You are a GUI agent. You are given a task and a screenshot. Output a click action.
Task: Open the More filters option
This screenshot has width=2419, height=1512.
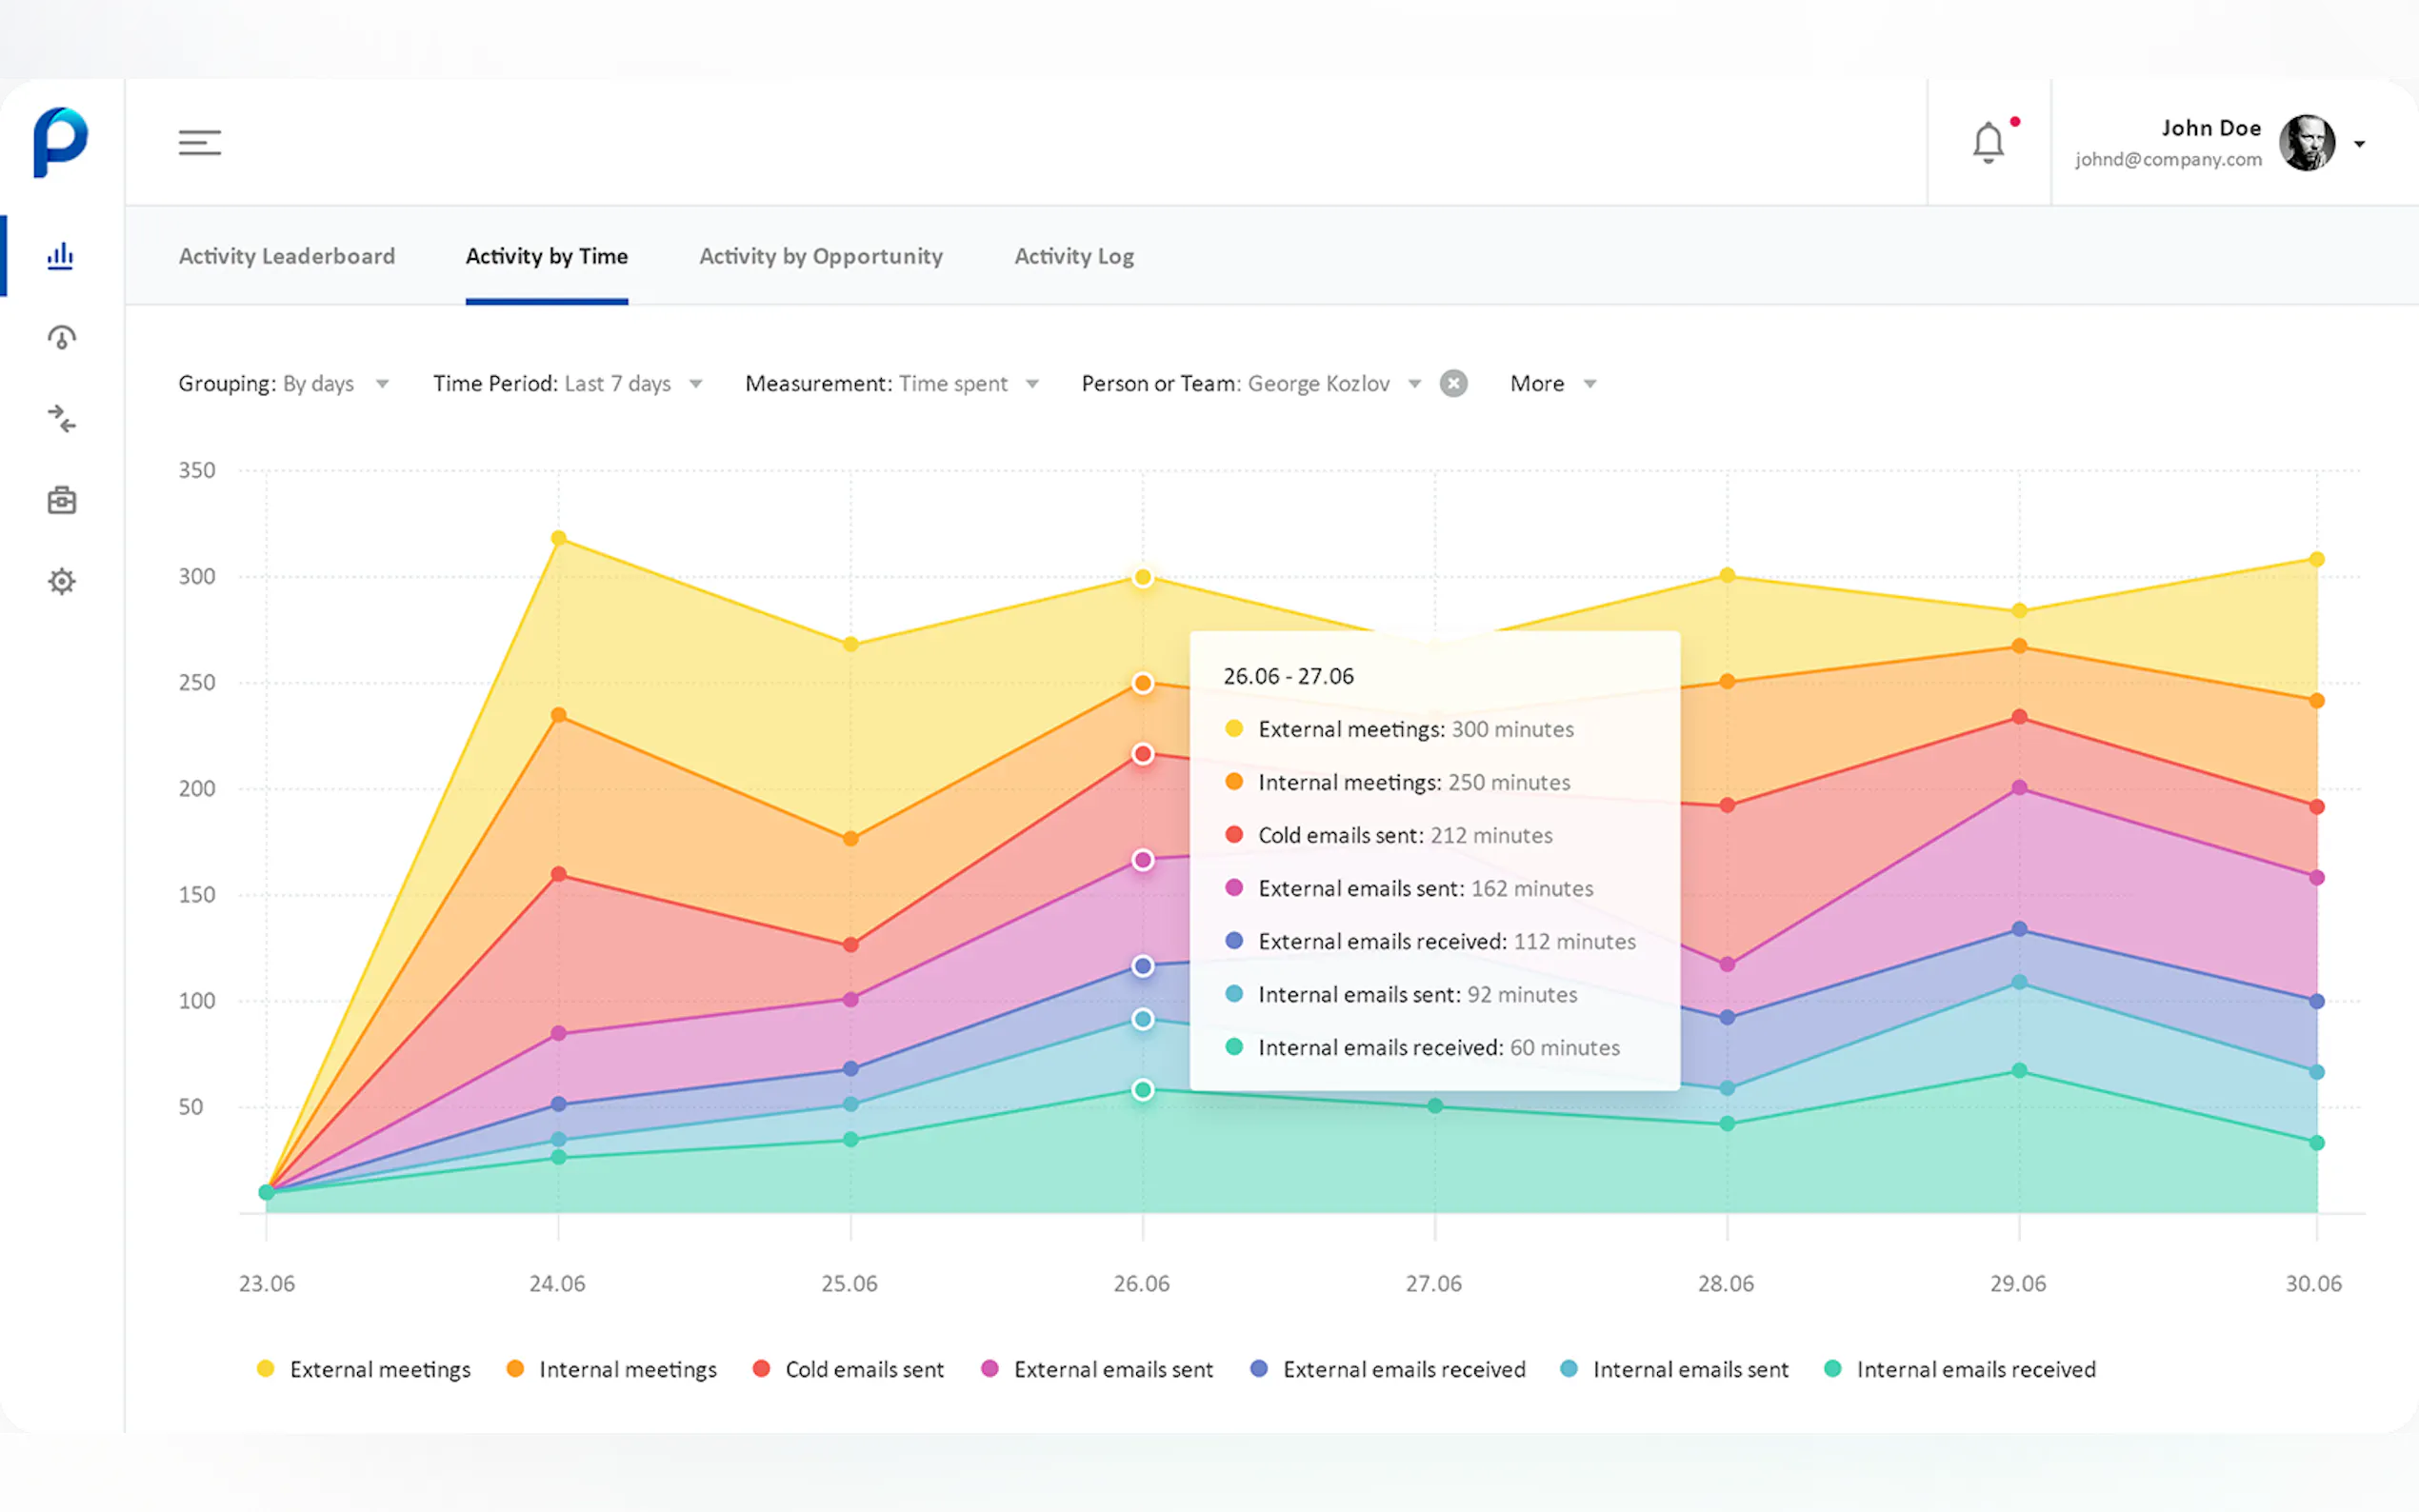(1552, 384)
